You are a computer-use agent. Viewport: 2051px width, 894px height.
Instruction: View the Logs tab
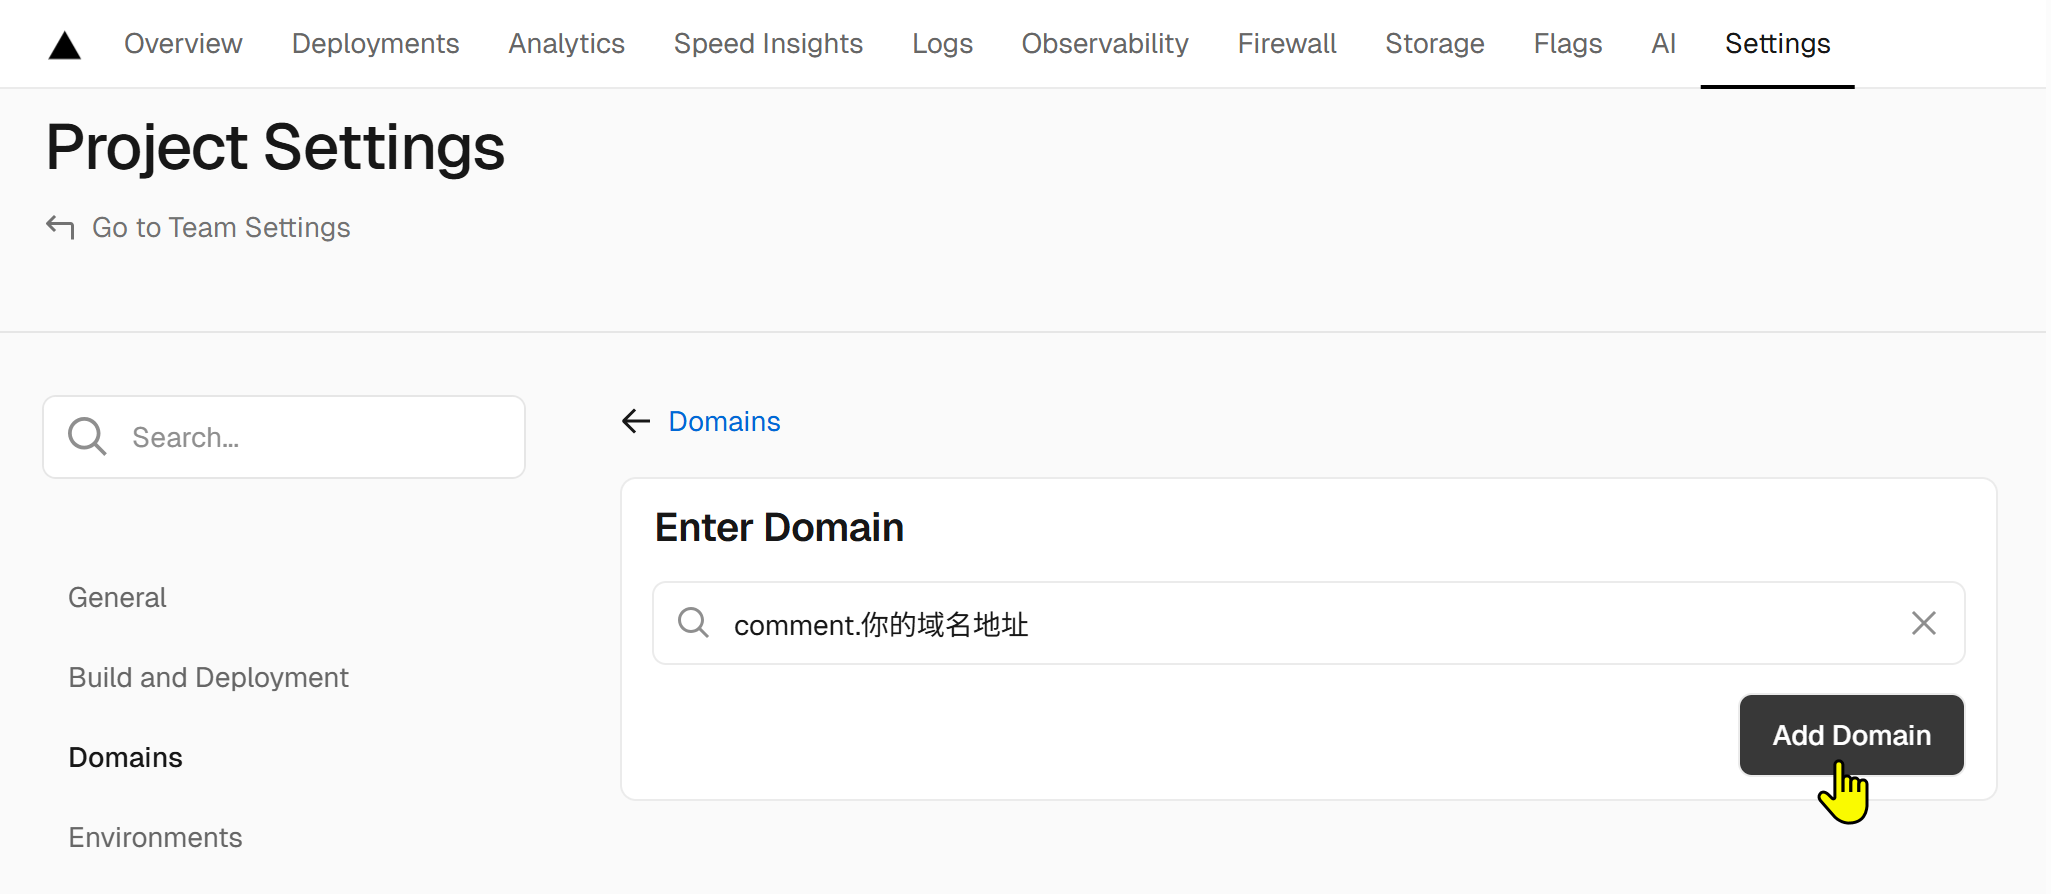coord(942,44)
